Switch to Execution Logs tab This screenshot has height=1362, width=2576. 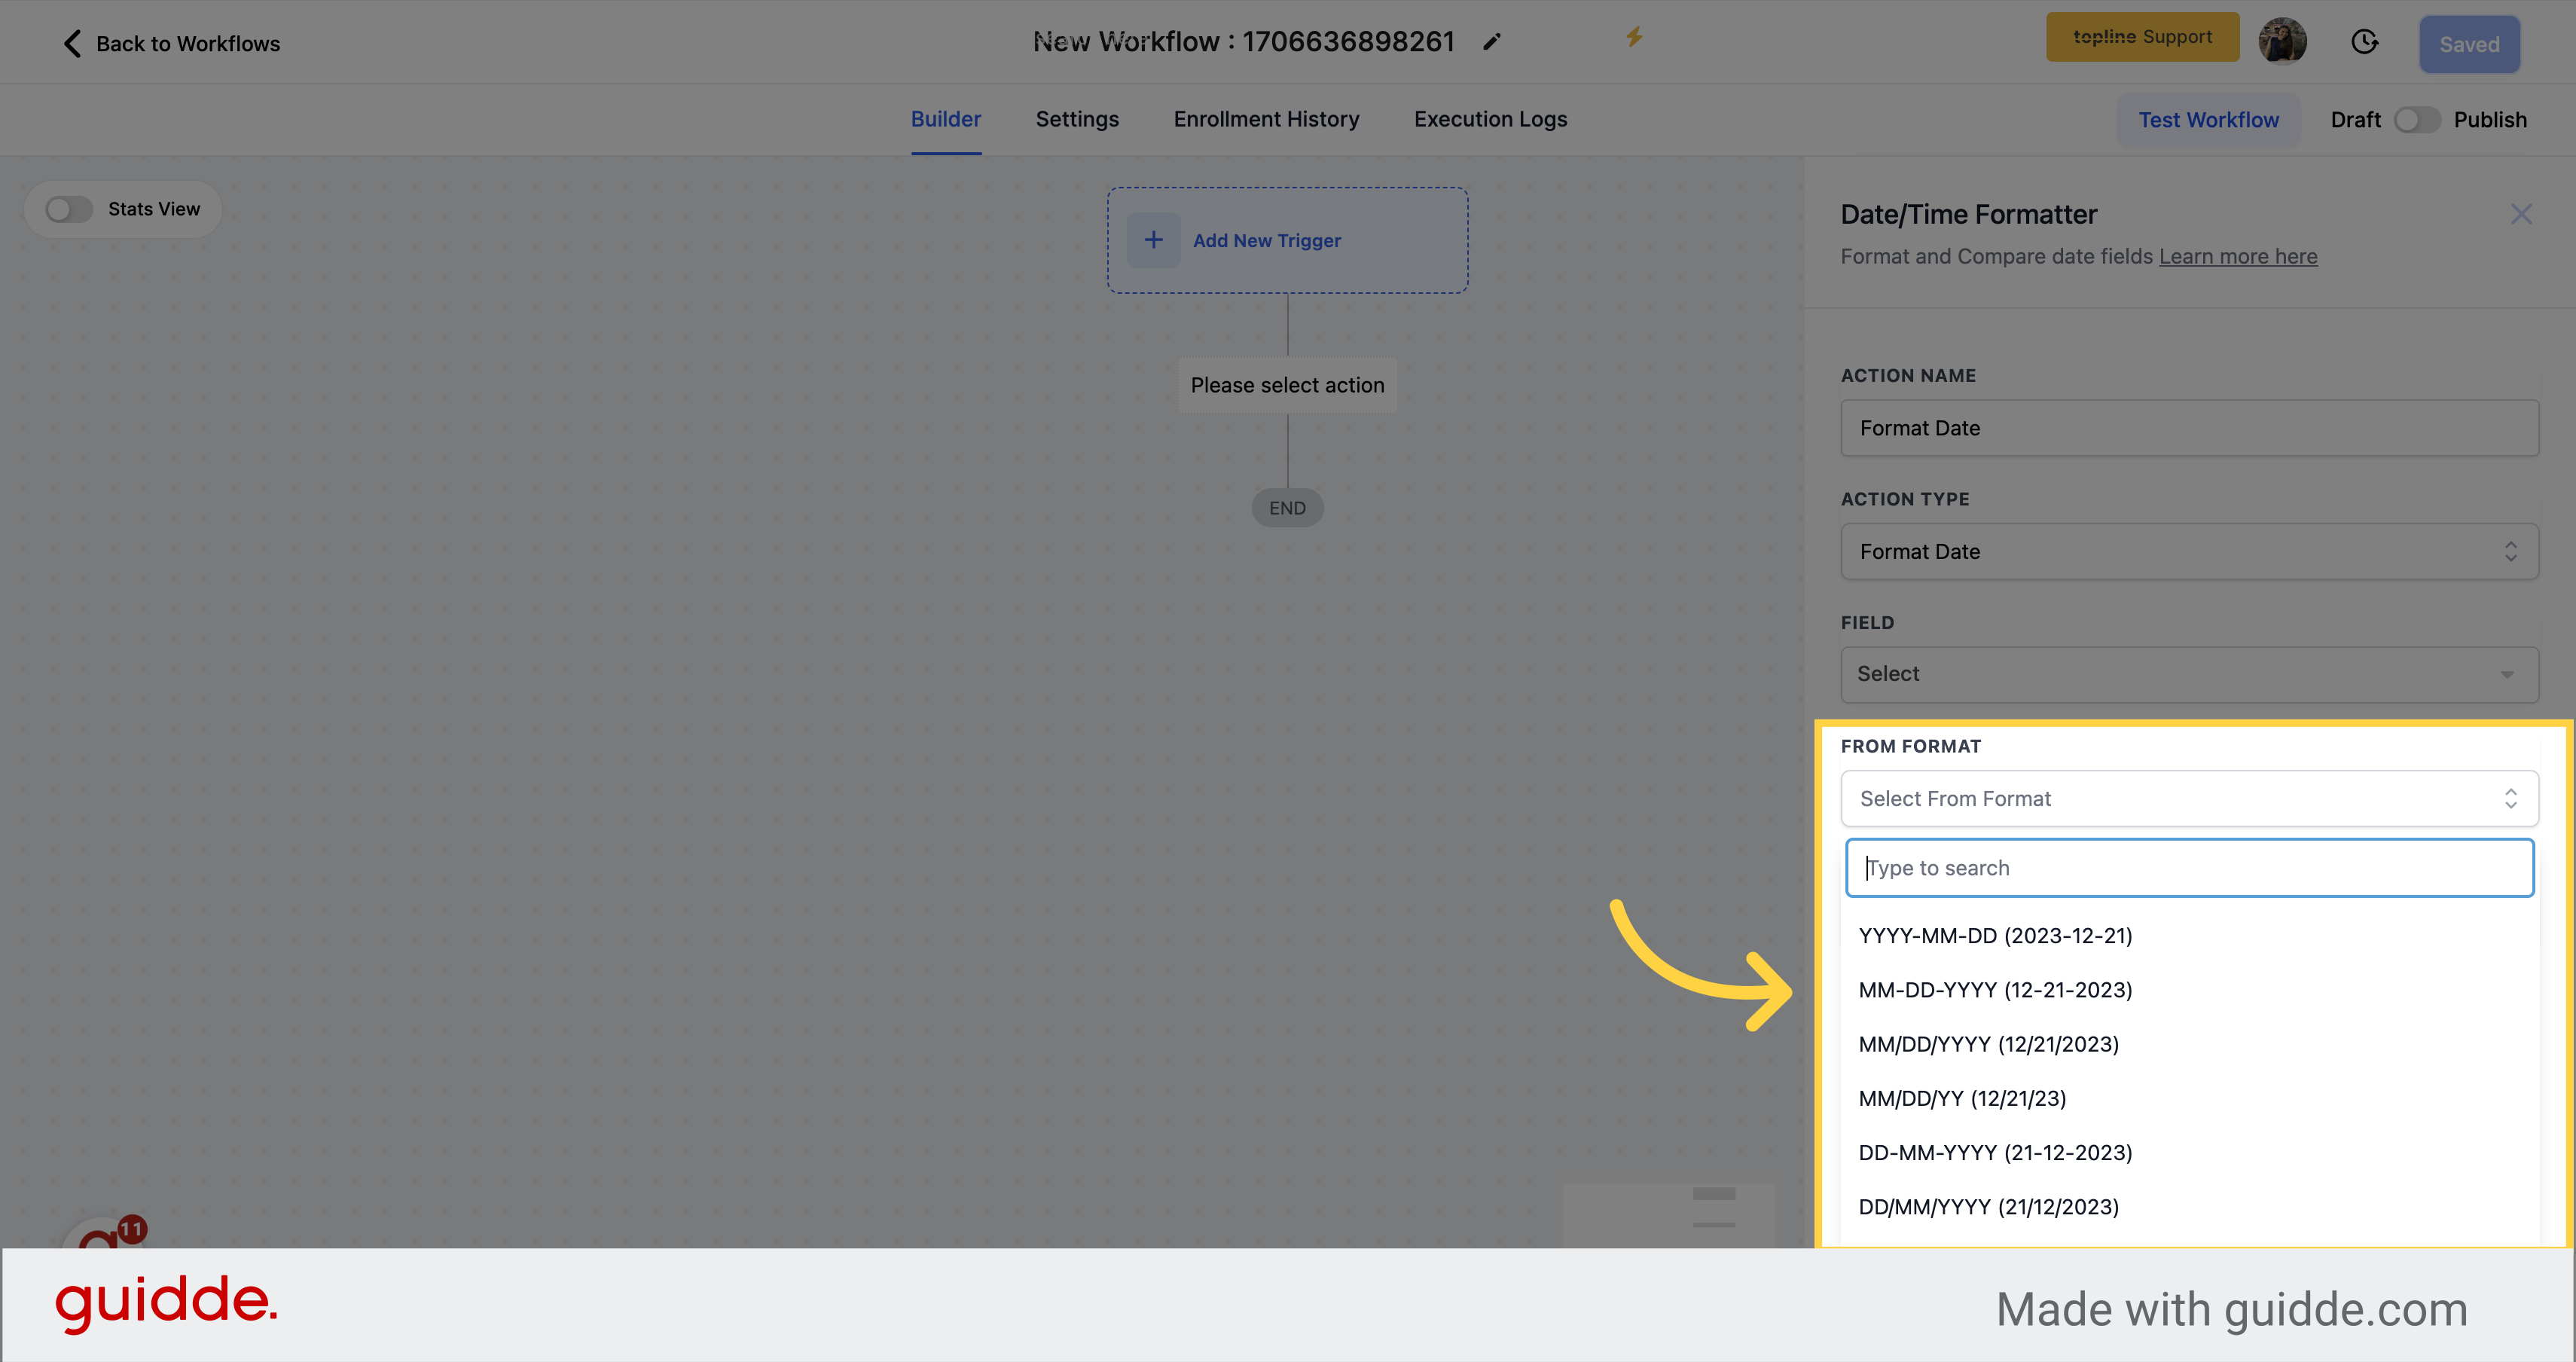tap(1491, 119)
